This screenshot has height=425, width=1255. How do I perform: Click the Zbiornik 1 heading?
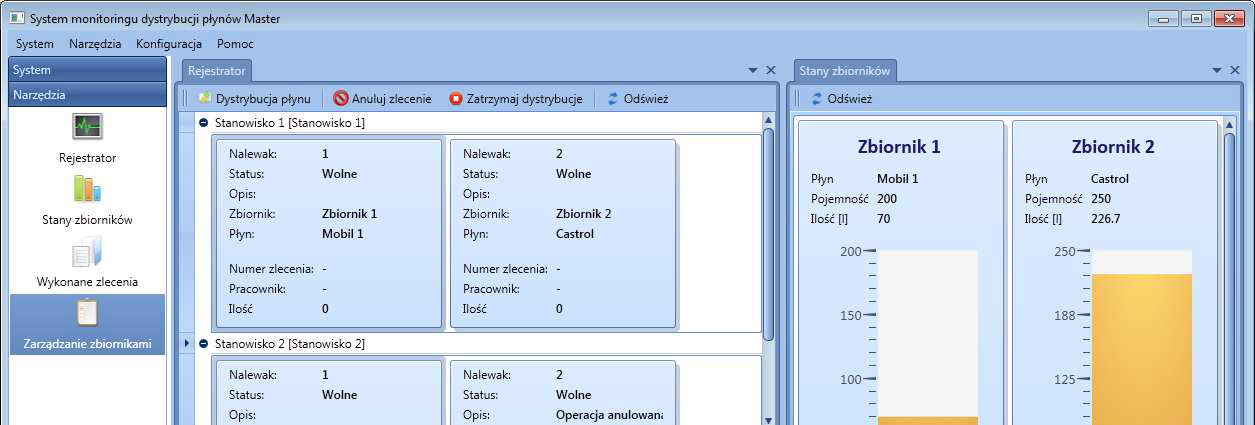[x=899, y=147]
